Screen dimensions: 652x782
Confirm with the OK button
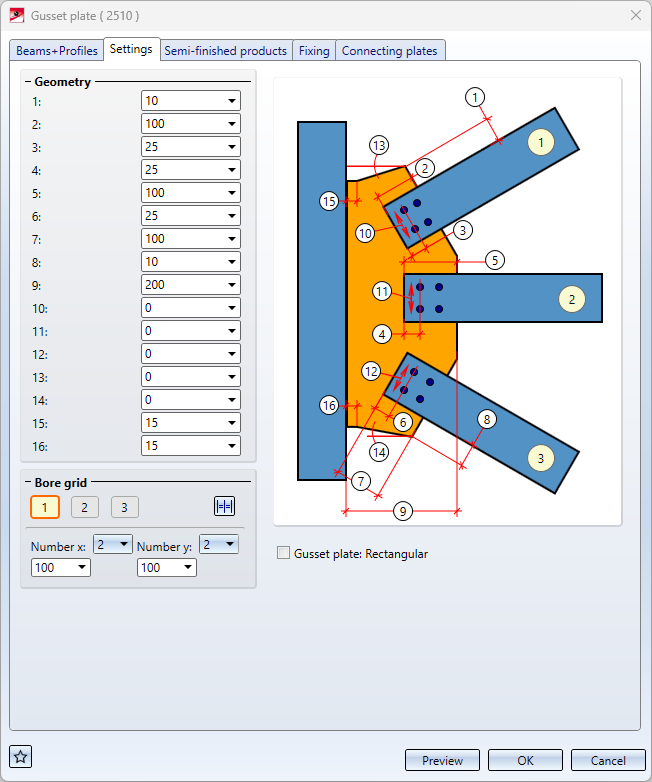point(525,760)
